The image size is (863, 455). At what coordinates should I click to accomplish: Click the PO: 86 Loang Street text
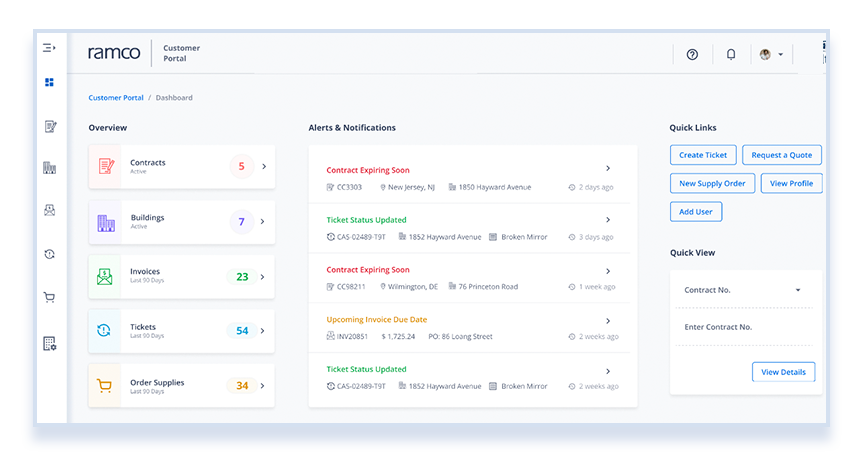[x=461, y=336]
